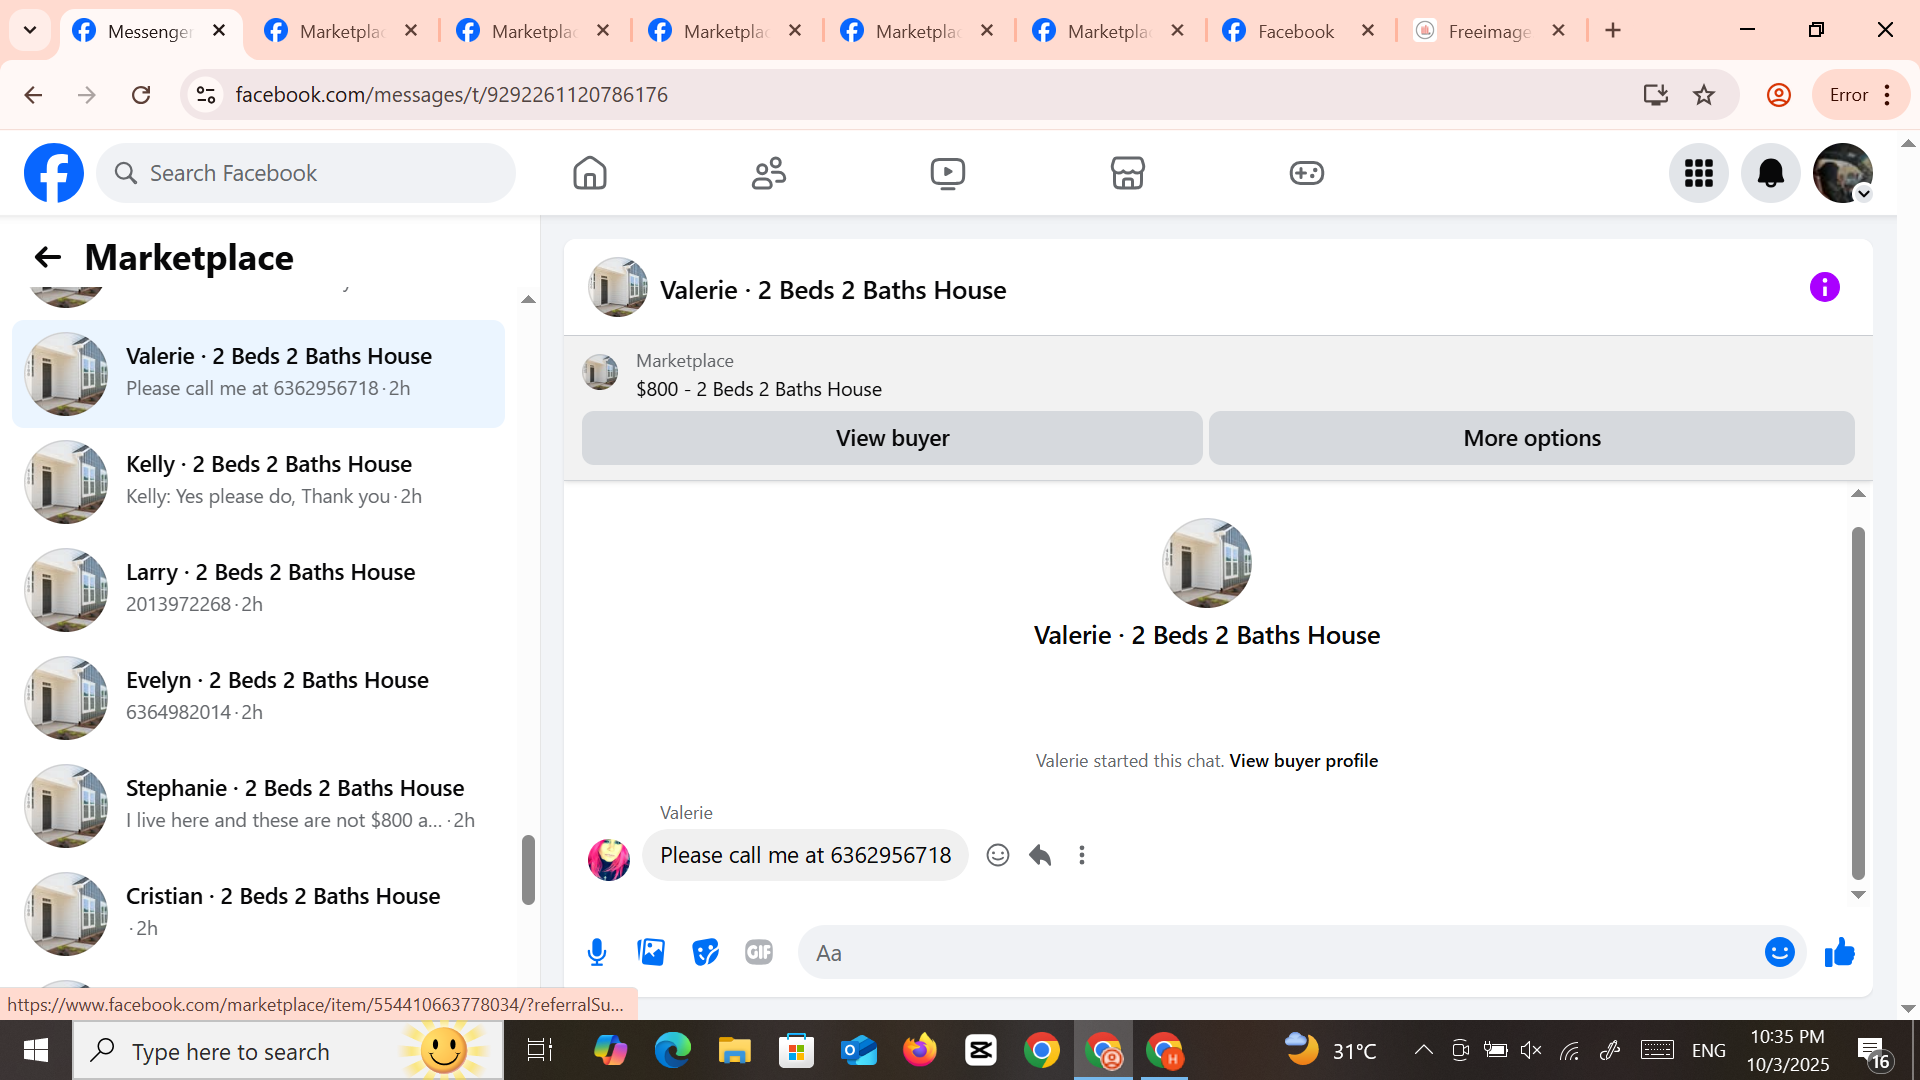Open the Facebook apps menu grid
Image resolution: width=1920 pixels, height=1080 pixels.
coord(1699,173)
